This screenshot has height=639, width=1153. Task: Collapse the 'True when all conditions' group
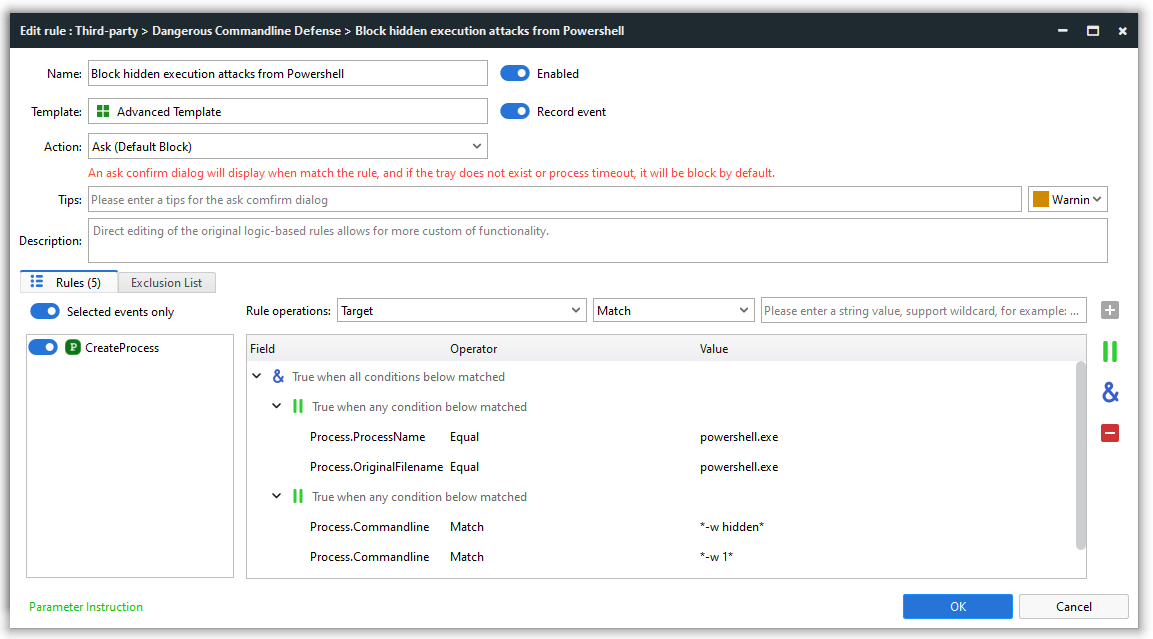[x=258, y=377]
